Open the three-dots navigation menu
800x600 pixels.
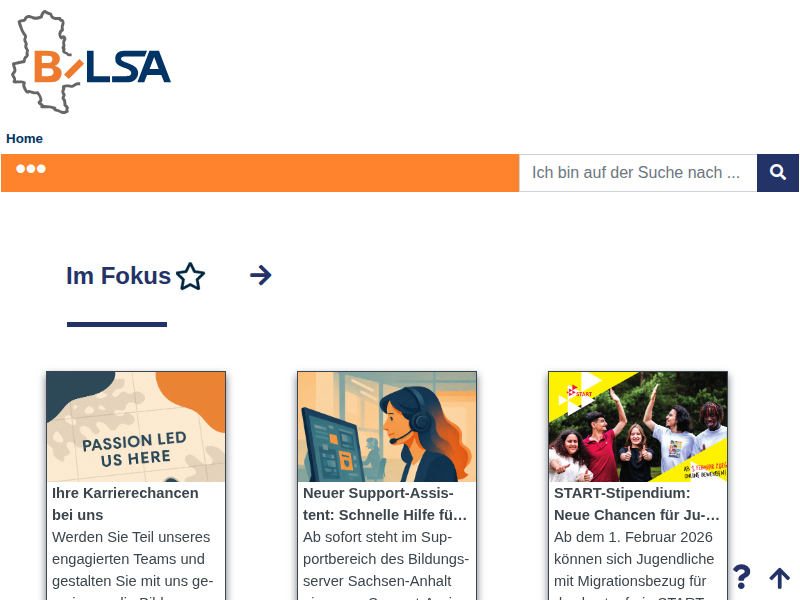point(31,169)
